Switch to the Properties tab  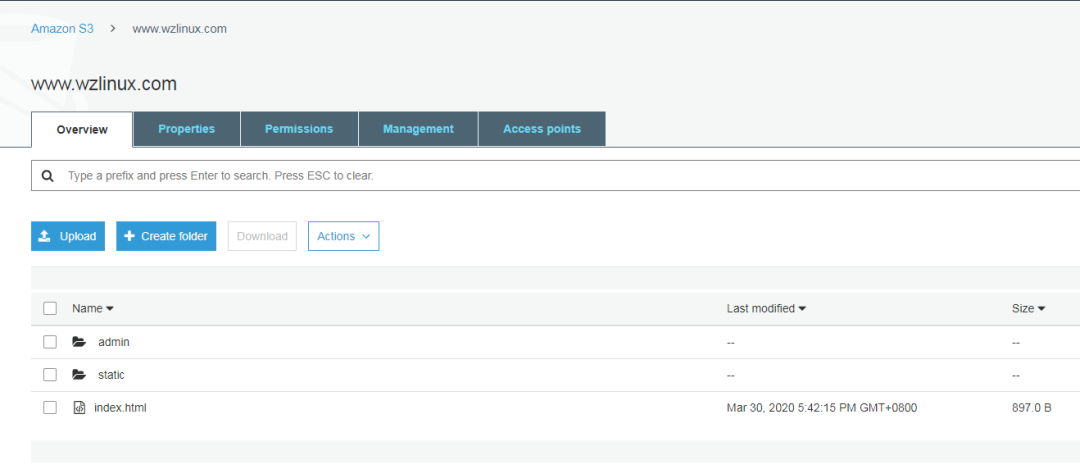tap(187, 129)
